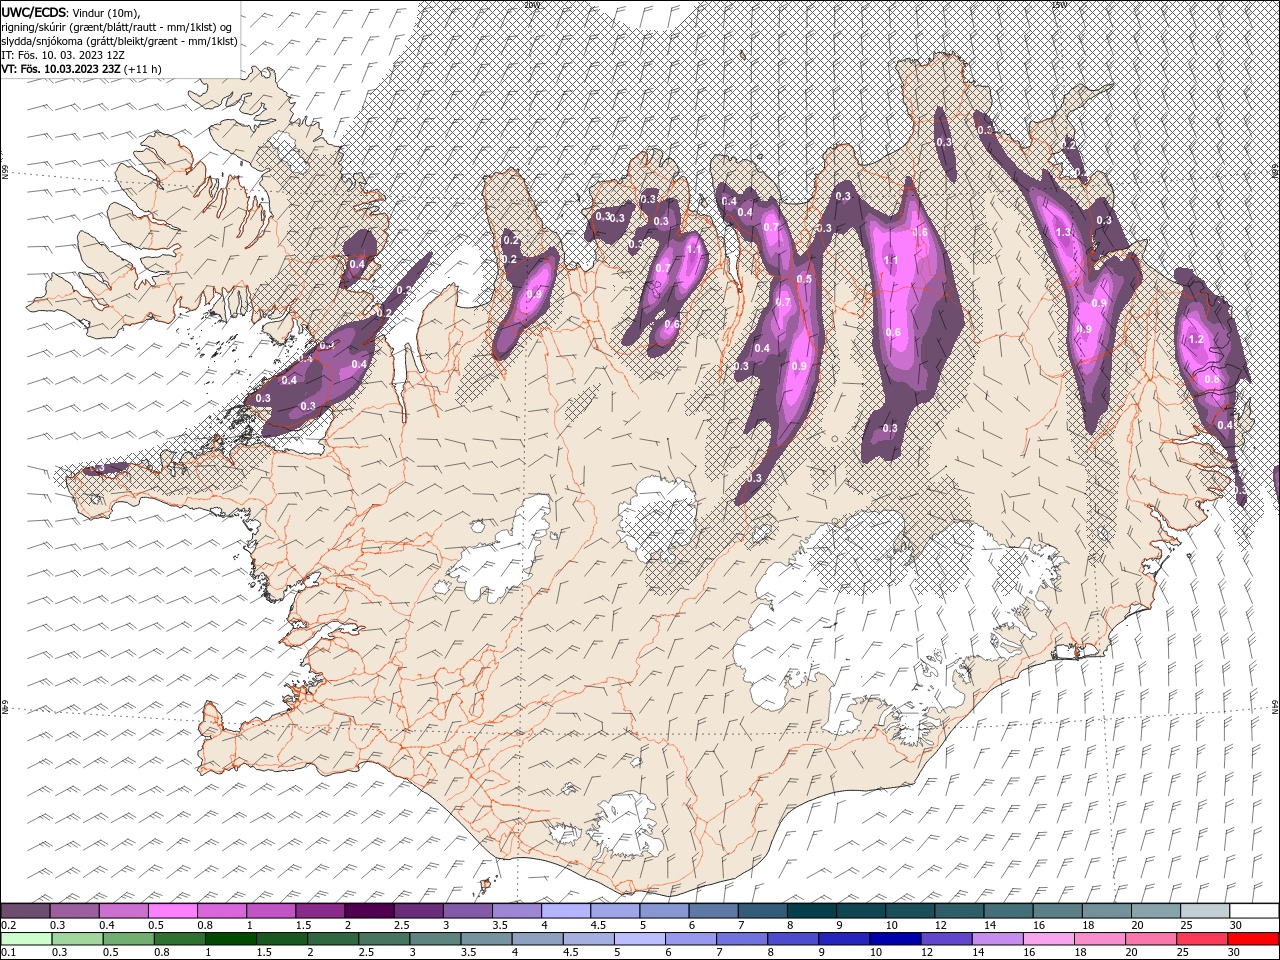
Task: Pick the 16–18 pale pink rain swatch
Action: coord(1047,939)
